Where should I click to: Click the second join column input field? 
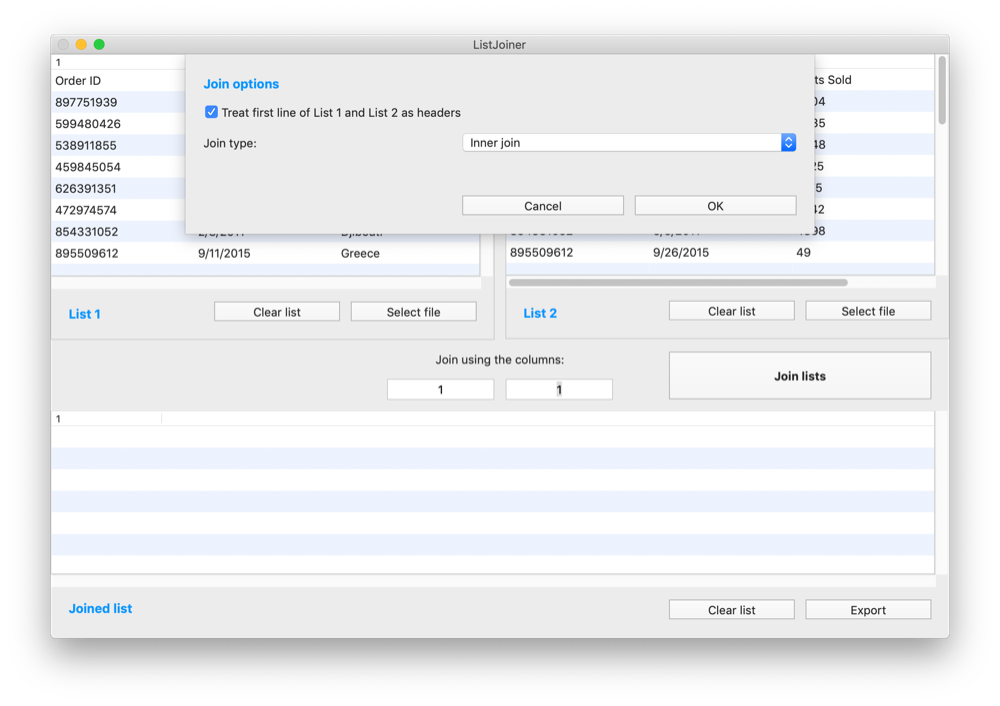pyautogui.click(x=559, y=389)
